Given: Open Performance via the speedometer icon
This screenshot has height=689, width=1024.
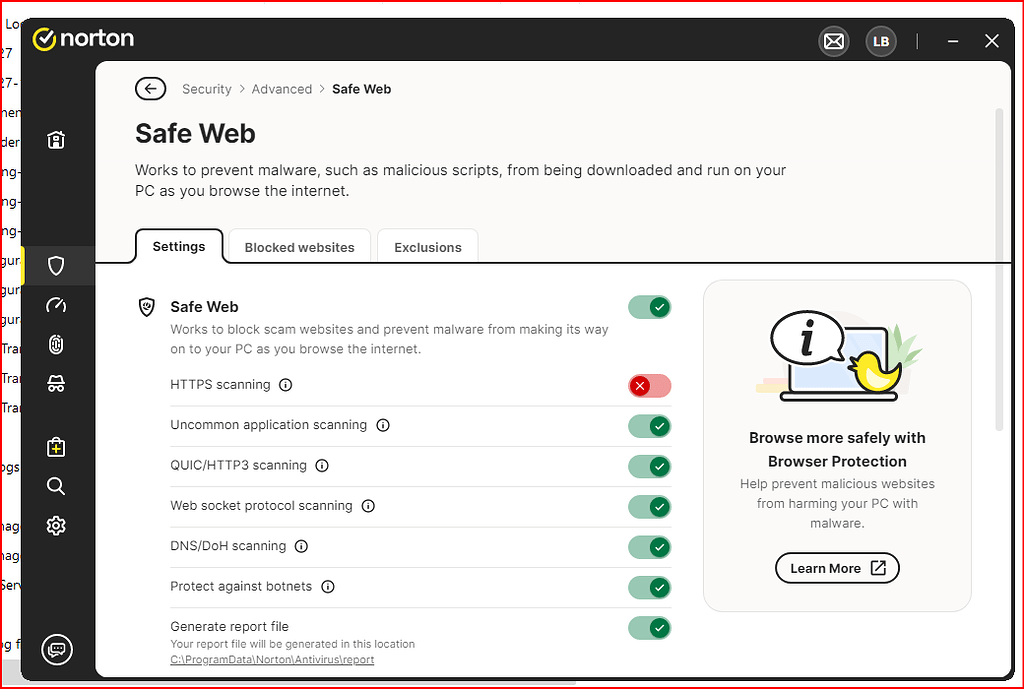Looking at the screenshot, I should point(56,306).
